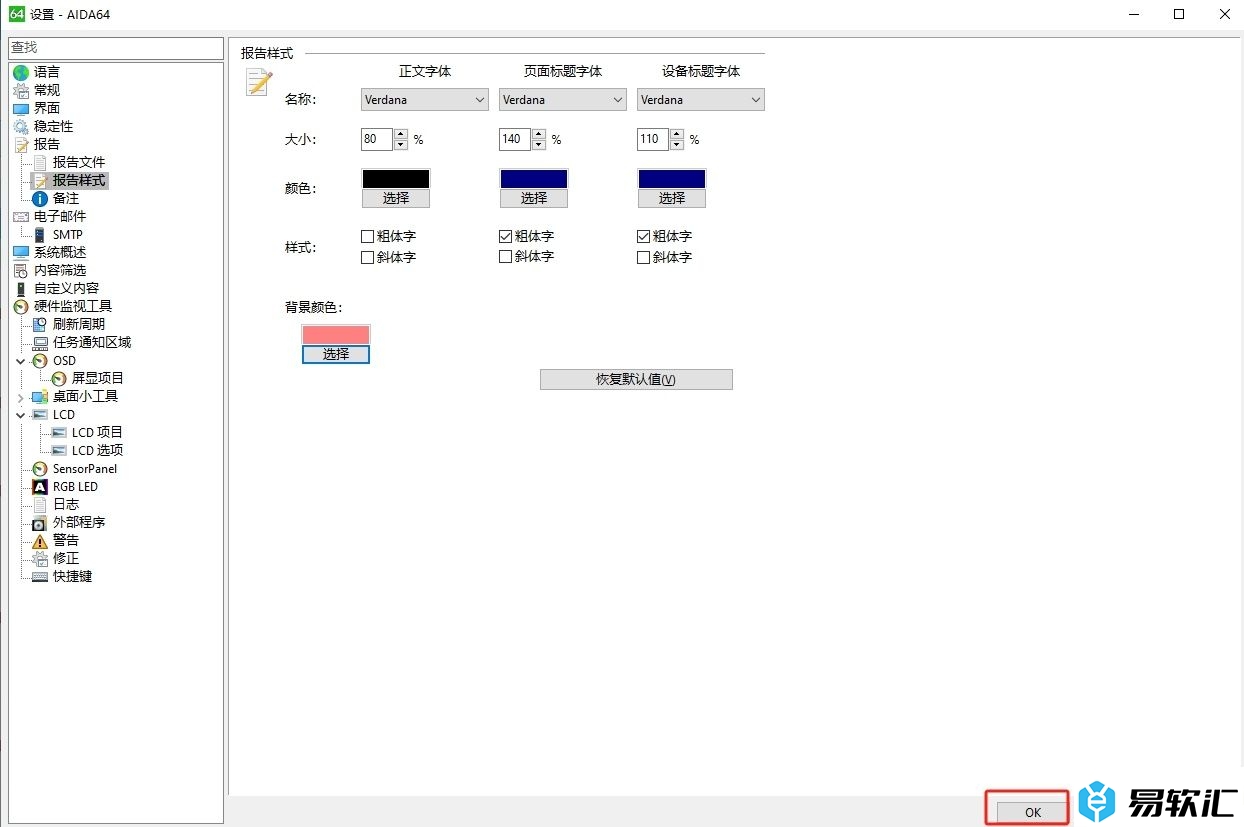Click the camera icon beside 外部程序
The width and height of the screenshot is (1244, 827).
[x=40, y=522]
